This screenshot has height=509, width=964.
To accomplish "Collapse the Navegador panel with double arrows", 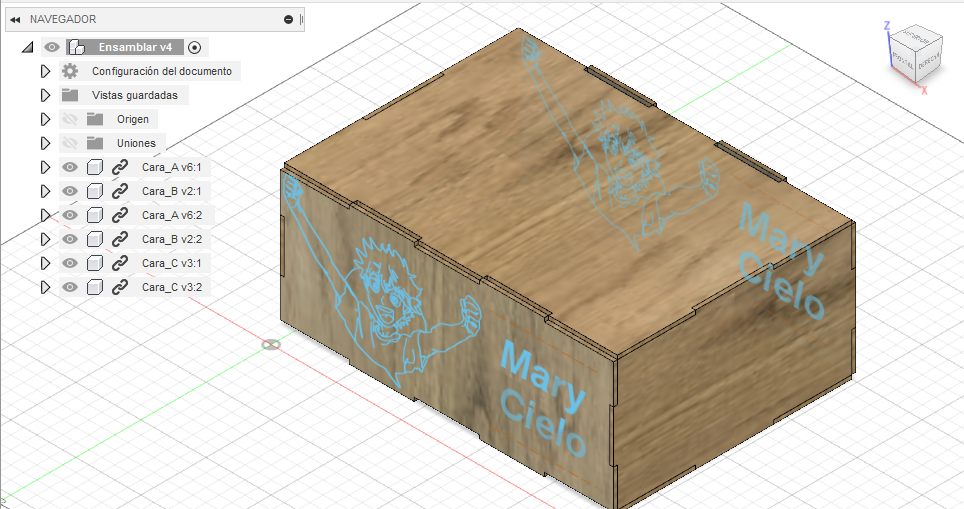I will pos(15,20).
